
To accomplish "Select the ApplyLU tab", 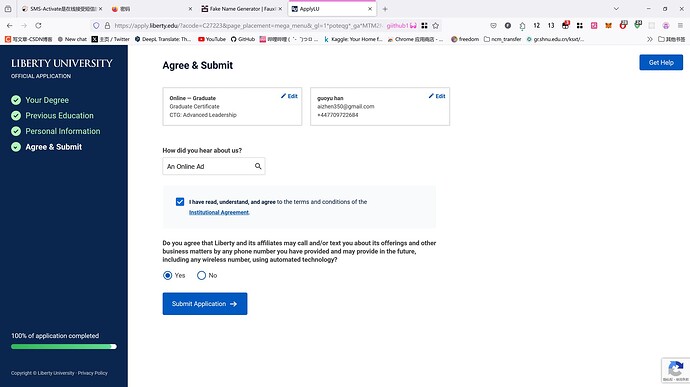I will pos(332,9).
